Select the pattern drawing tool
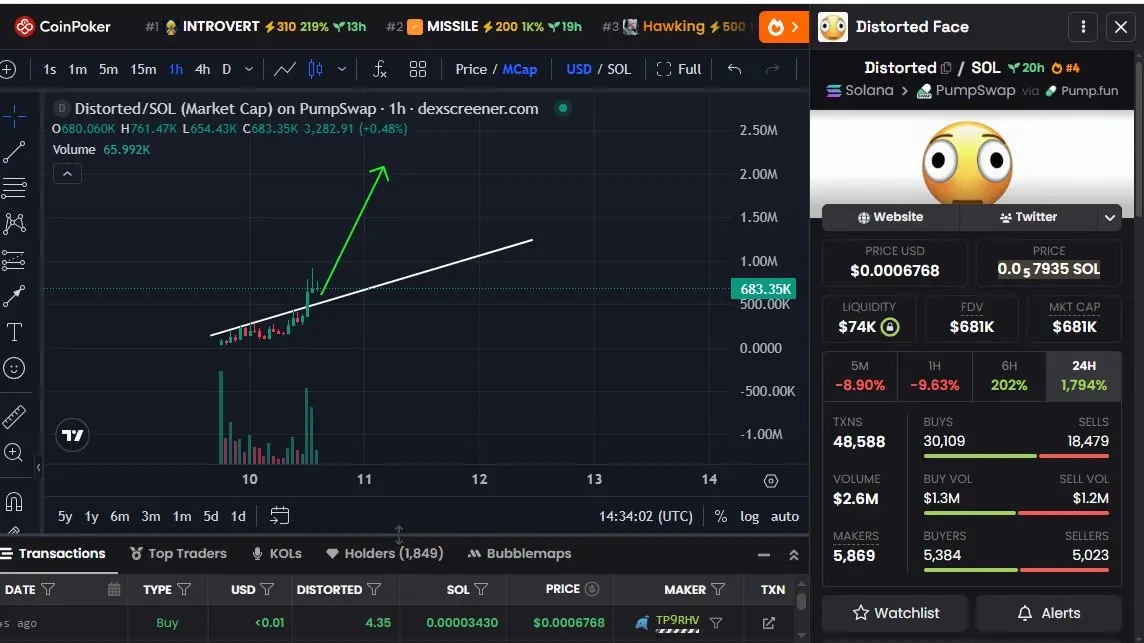The height and width of the screenshot is (643, 1144). (x=14, y=223)
